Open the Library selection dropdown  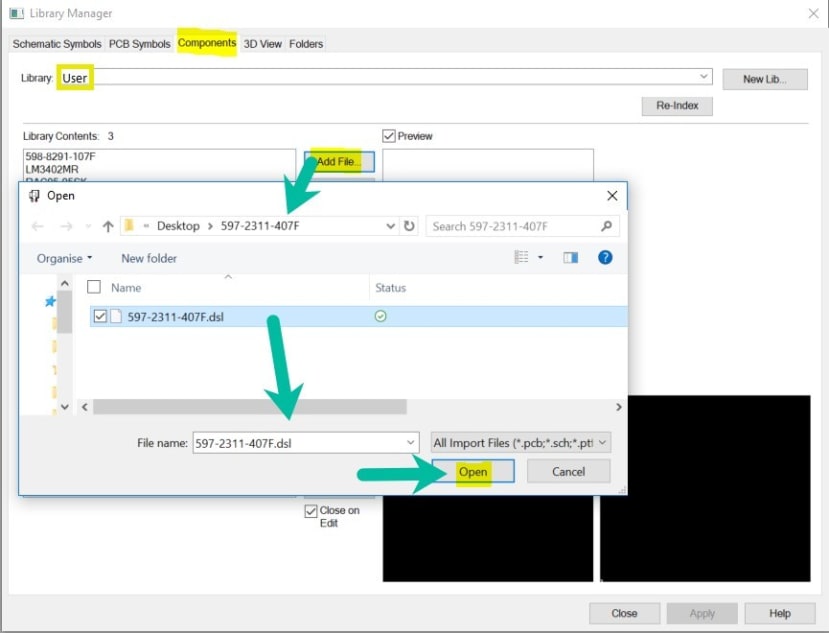pyautogui.click(x=702, y=76)
